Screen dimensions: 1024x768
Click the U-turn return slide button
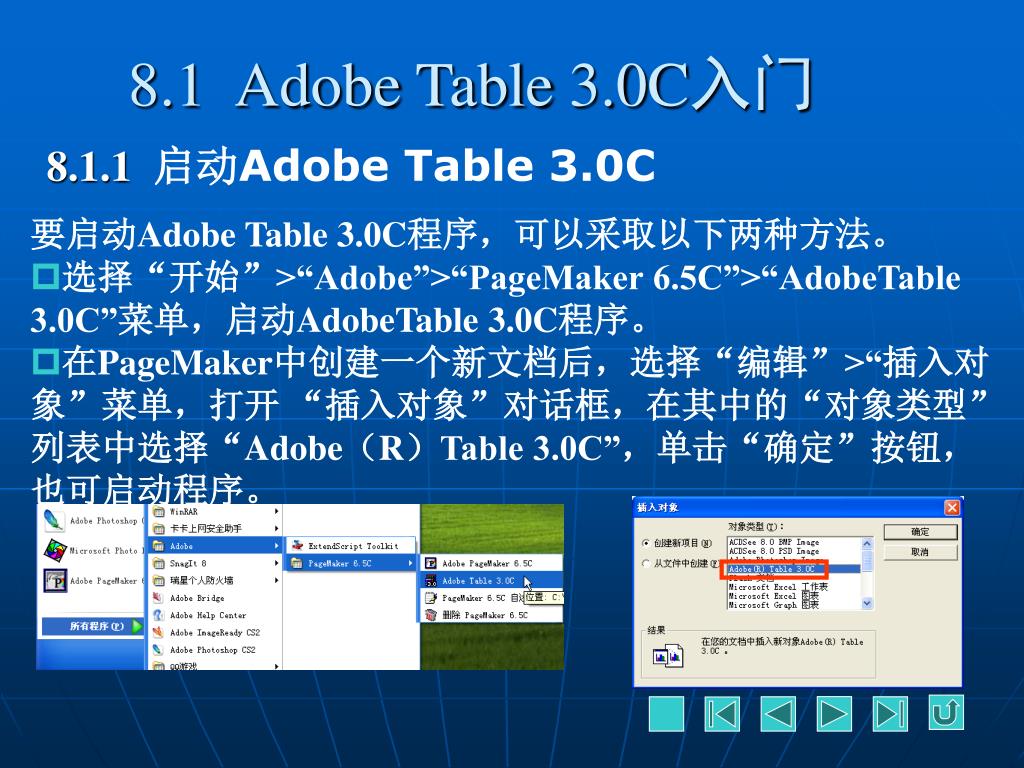tap(946, 712)
